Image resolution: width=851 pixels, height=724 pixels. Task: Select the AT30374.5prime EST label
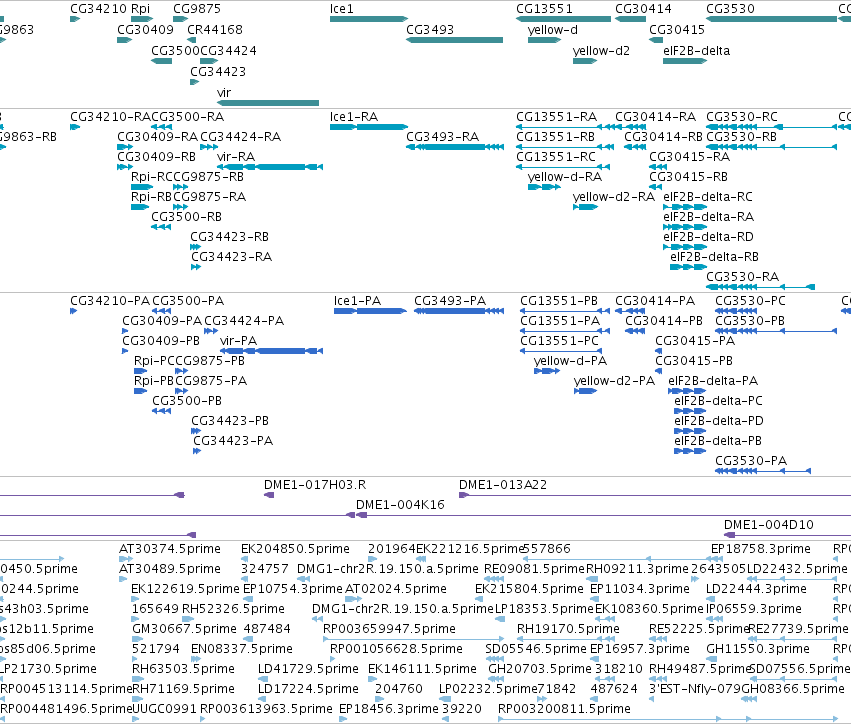click(x=169, y=549)
